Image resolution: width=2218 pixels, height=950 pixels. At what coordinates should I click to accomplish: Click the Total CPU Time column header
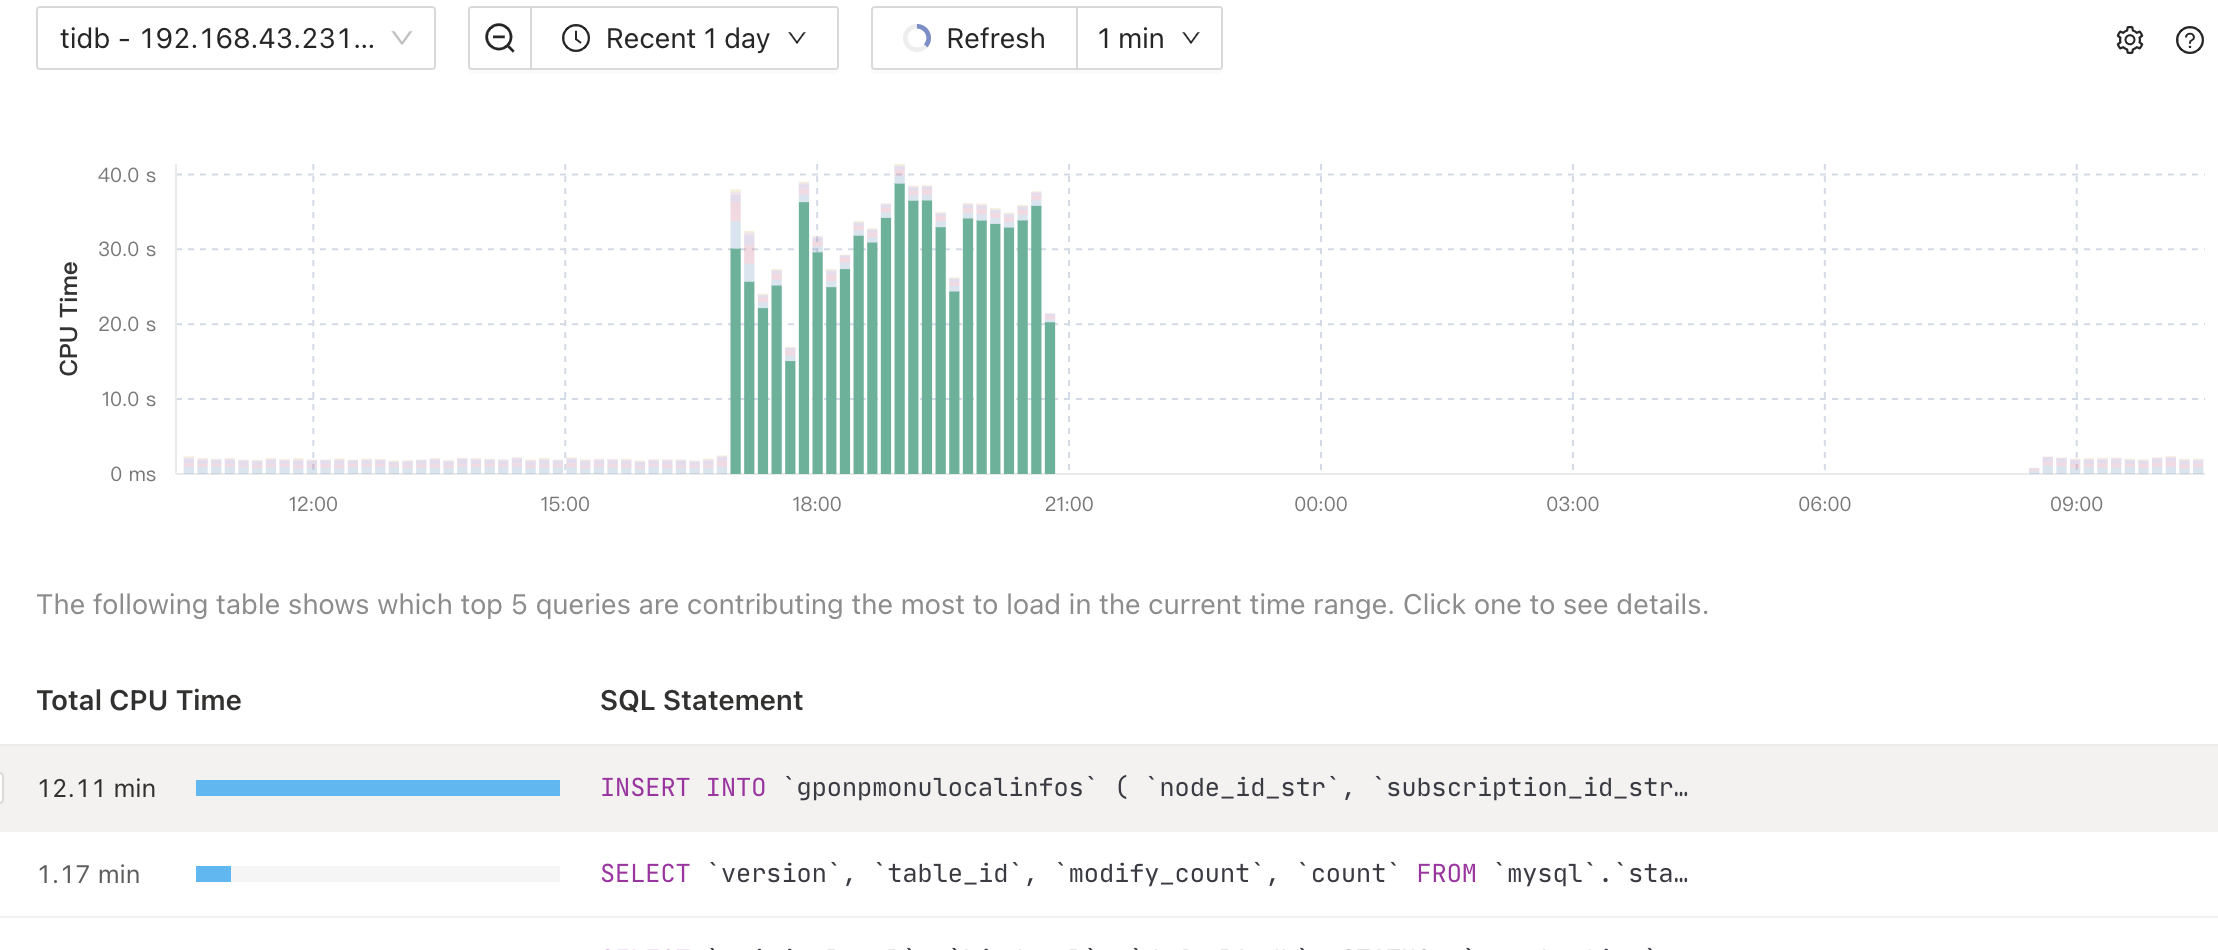coord(139,700)
